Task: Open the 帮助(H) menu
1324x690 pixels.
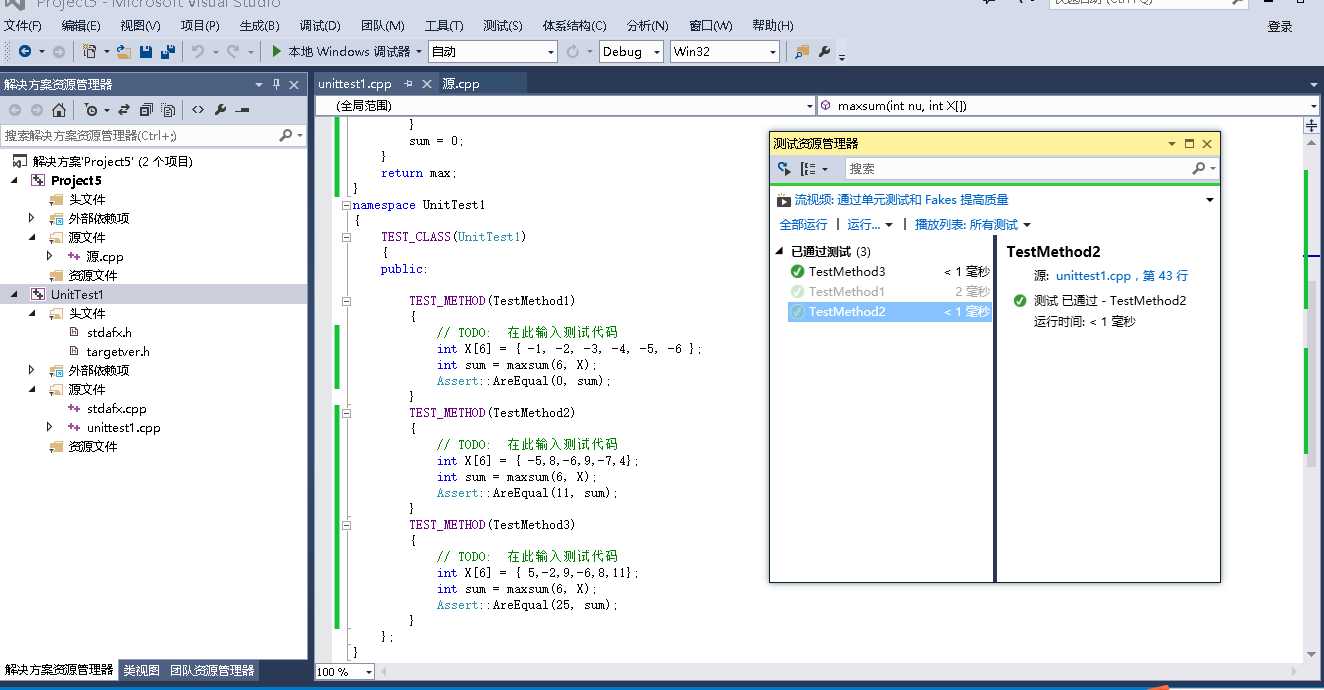Action: point(772,26)
